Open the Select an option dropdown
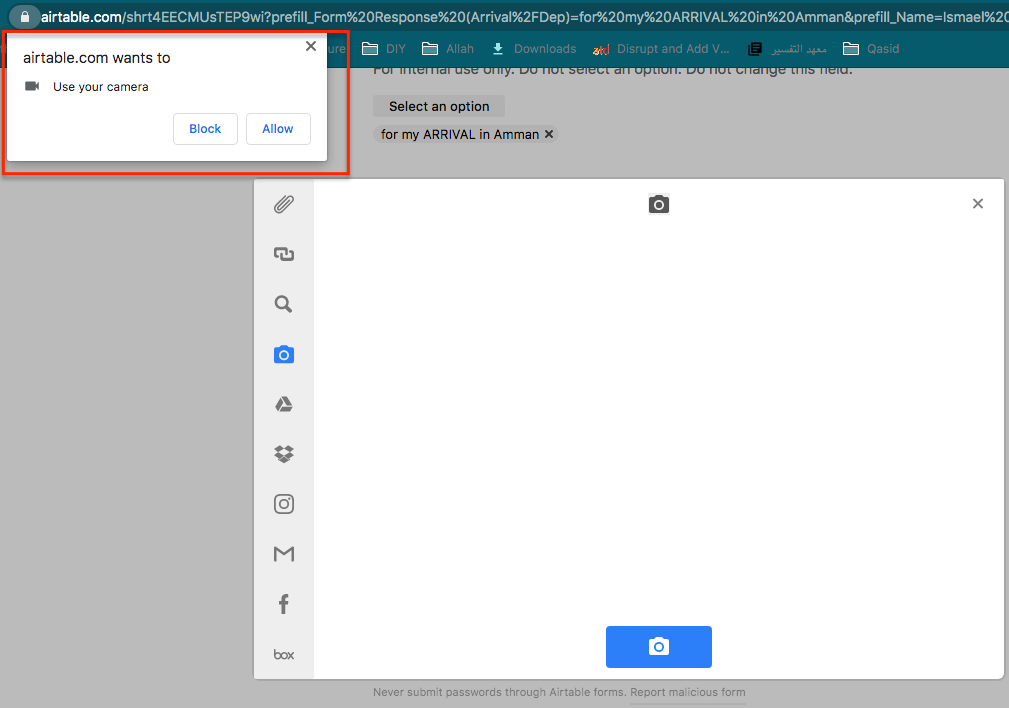Image resolution: width=1009 pixels, height=708 pixels. click(439, 106)
